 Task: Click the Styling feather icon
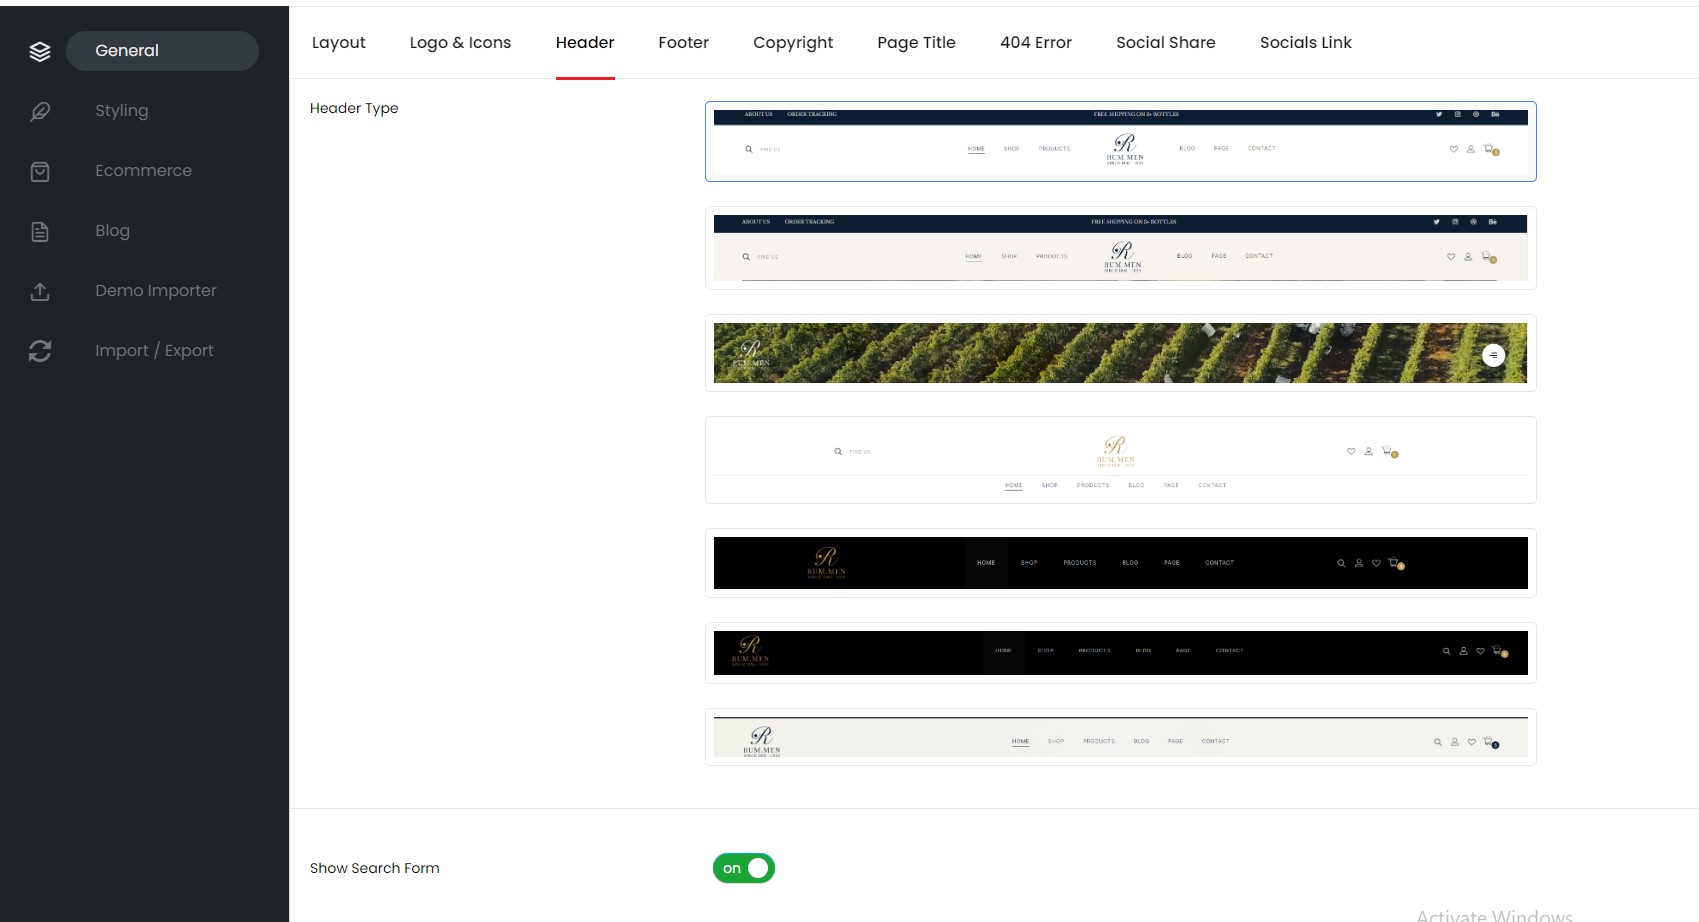[40, 111]
